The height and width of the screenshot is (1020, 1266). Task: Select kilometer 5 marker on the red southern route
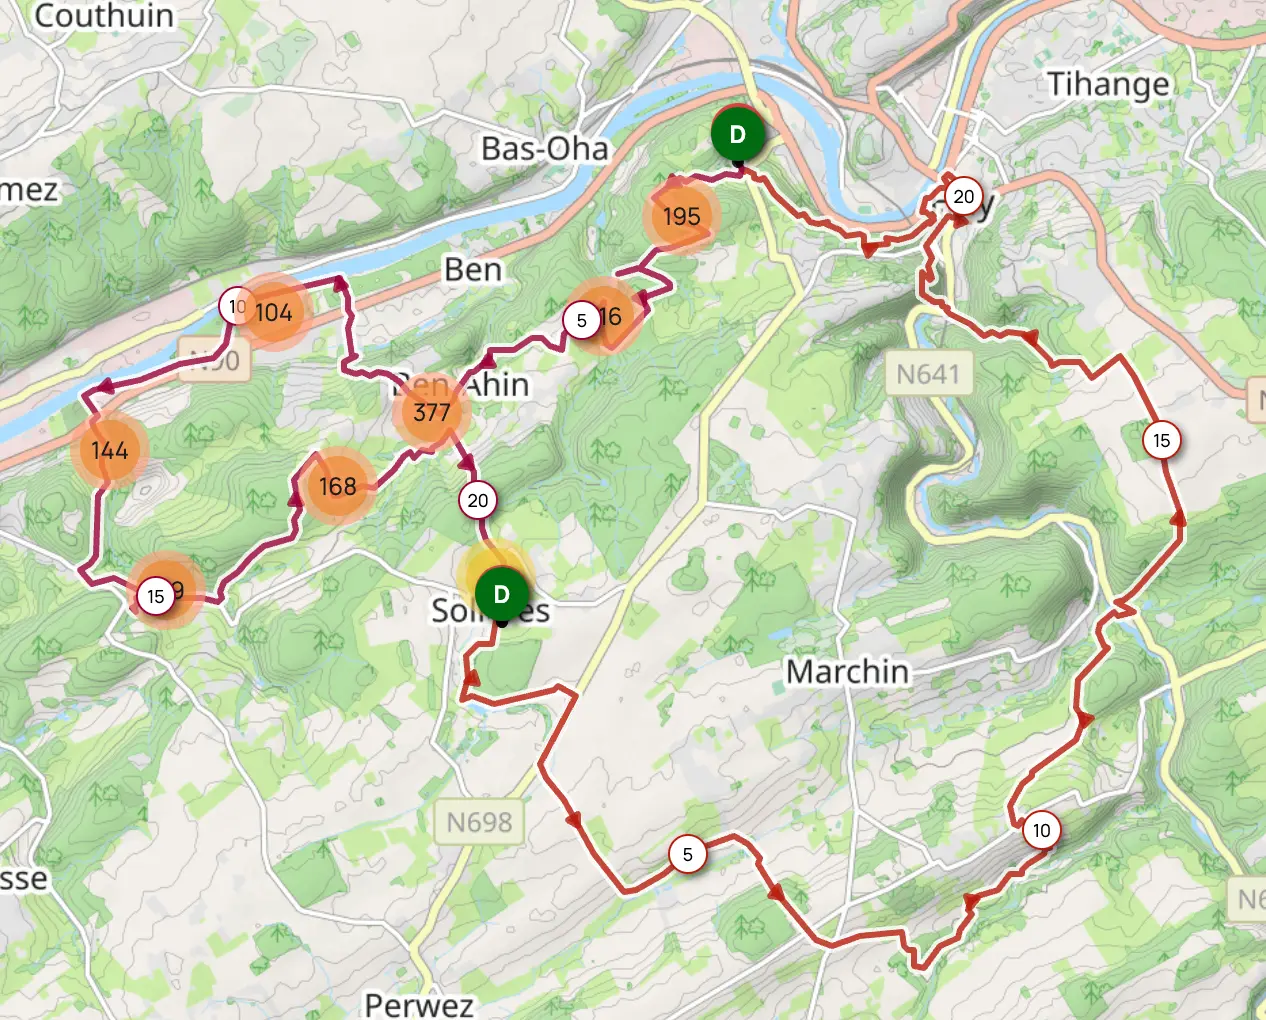pyautogui.click(x=687, y=854)
